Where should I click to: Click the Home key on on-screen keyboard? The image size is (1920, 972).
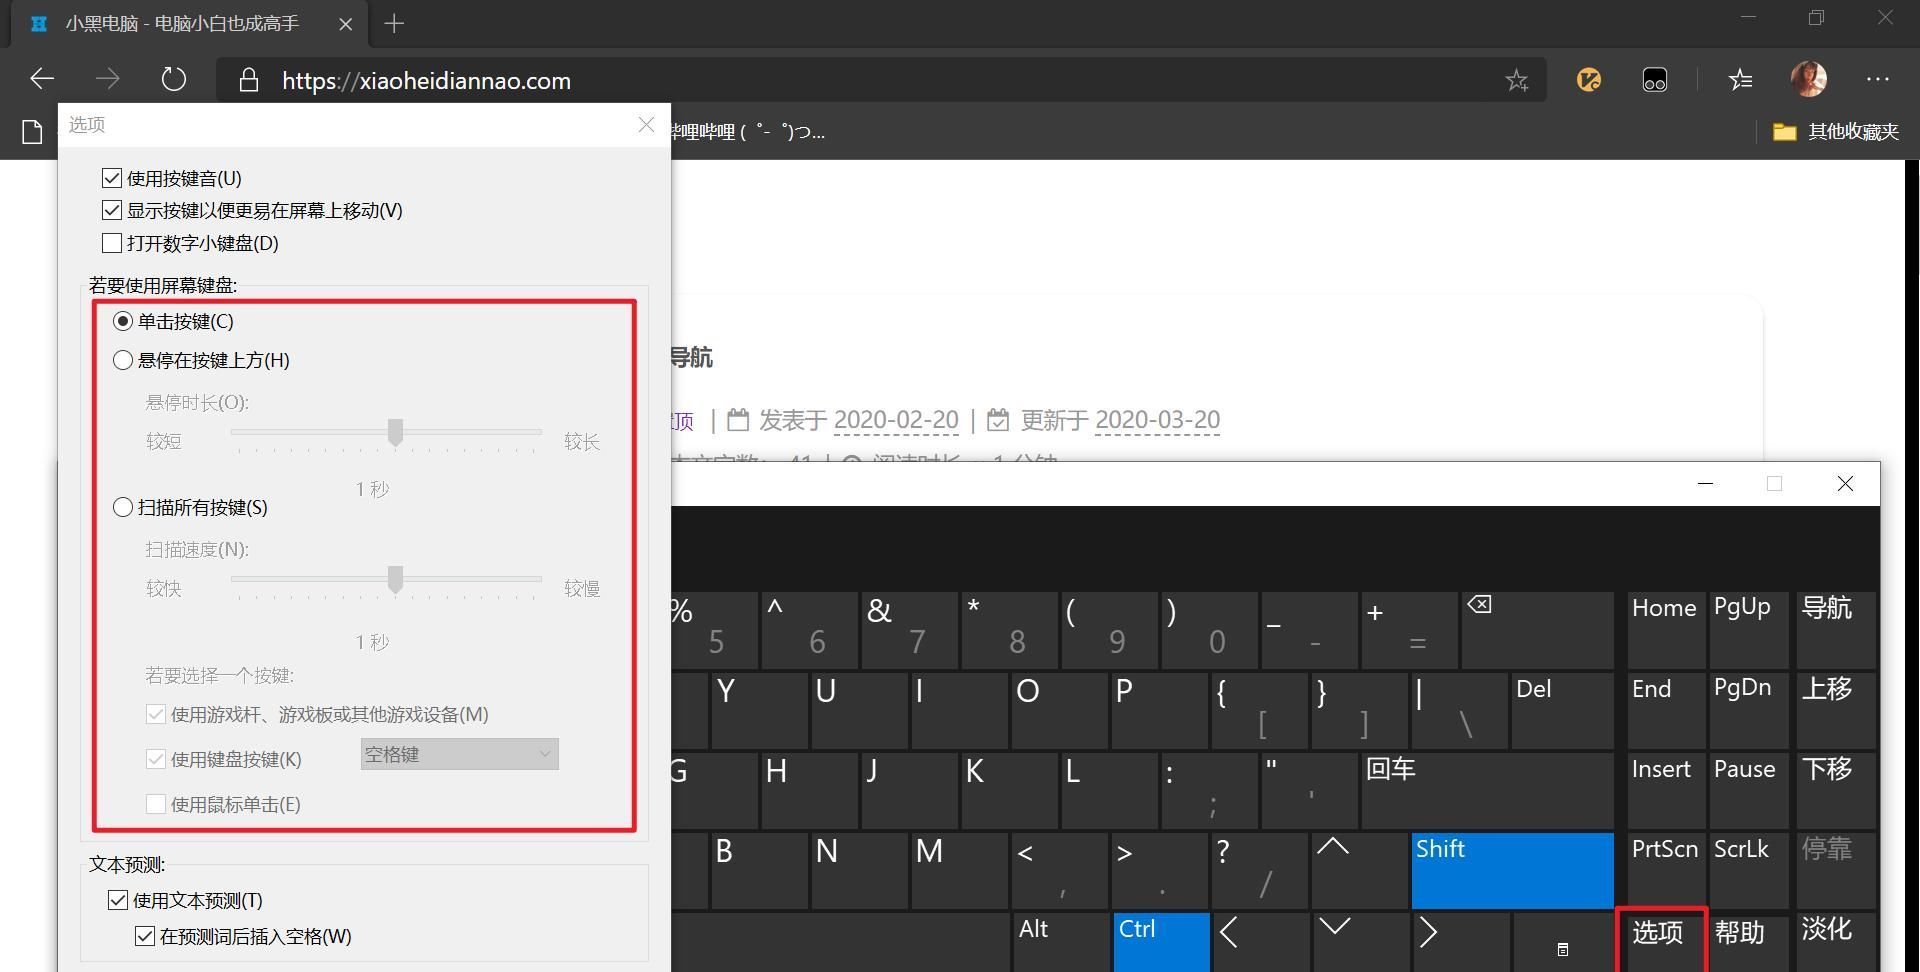pyautogui.click(x=1666, y=629)
